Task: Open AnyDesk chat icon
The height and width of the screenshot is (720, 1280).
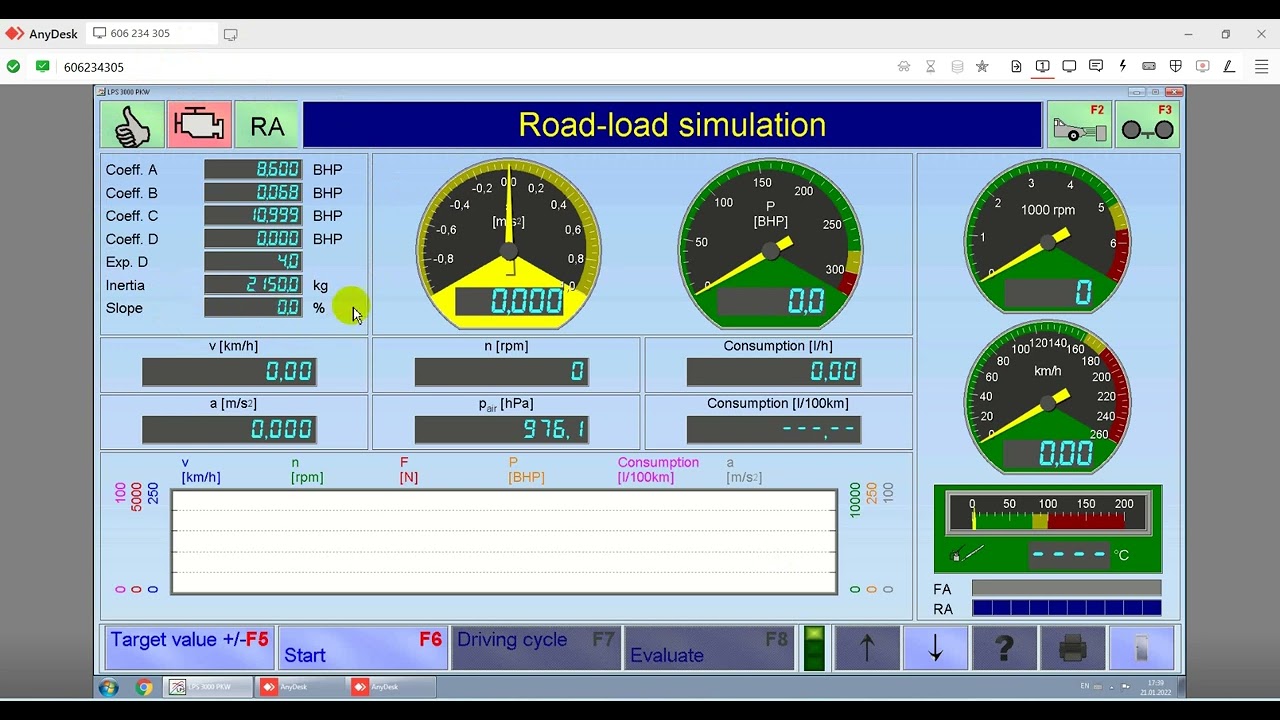Action: click(x=1096, y=66)
